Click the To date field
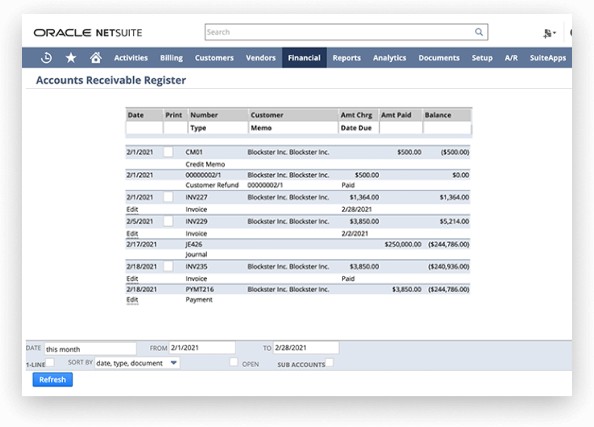Image resolution: width=594 pixels, height=427 pixels. 306,348
